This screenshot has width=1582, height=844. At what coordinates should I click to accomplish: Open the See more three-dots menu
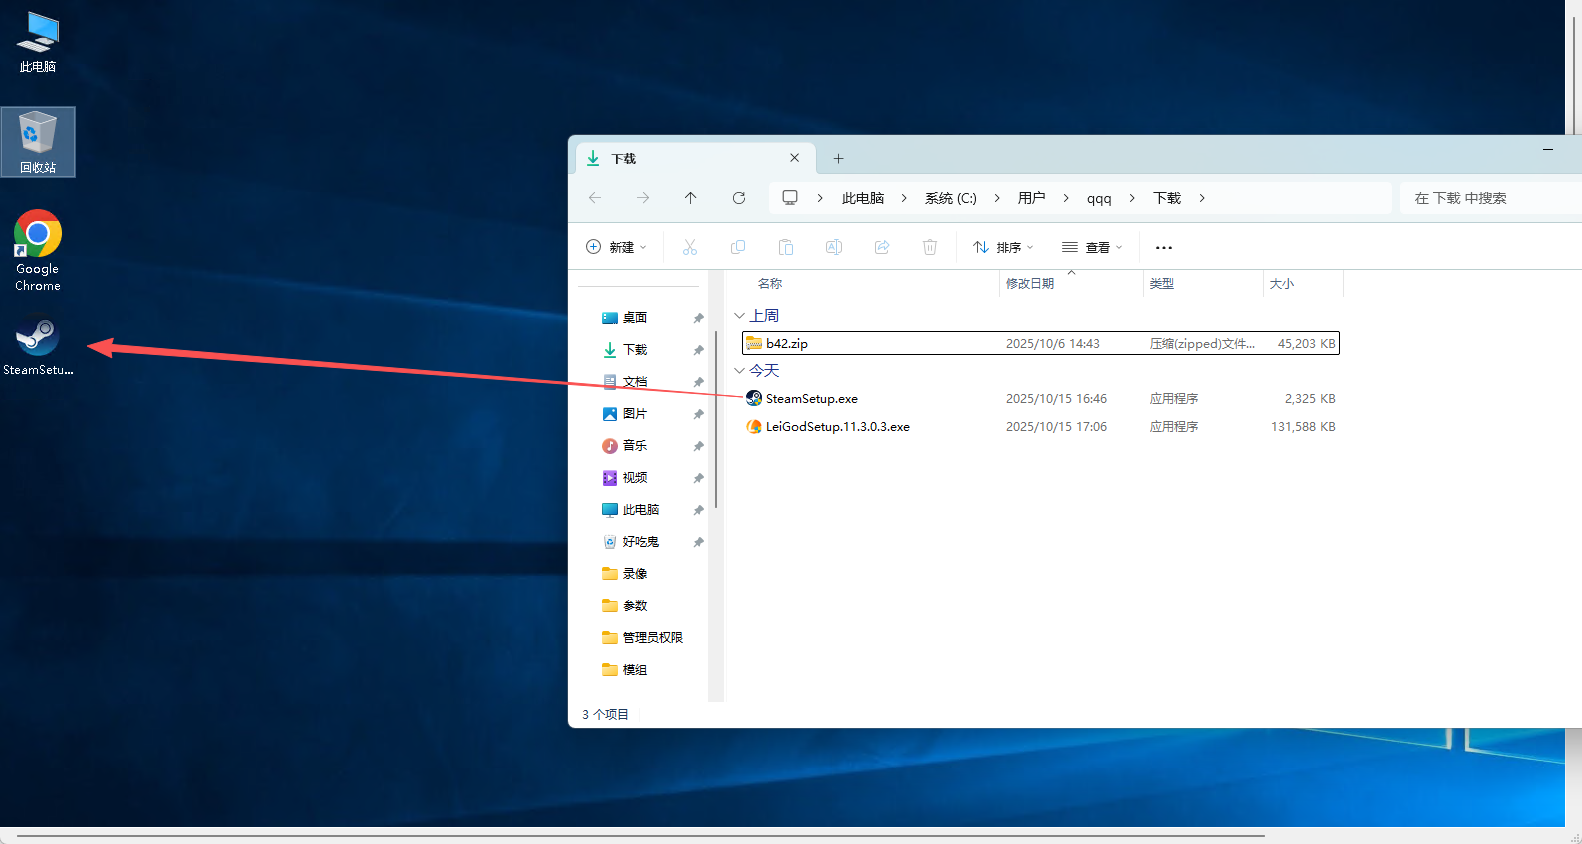click(1164, 247)
